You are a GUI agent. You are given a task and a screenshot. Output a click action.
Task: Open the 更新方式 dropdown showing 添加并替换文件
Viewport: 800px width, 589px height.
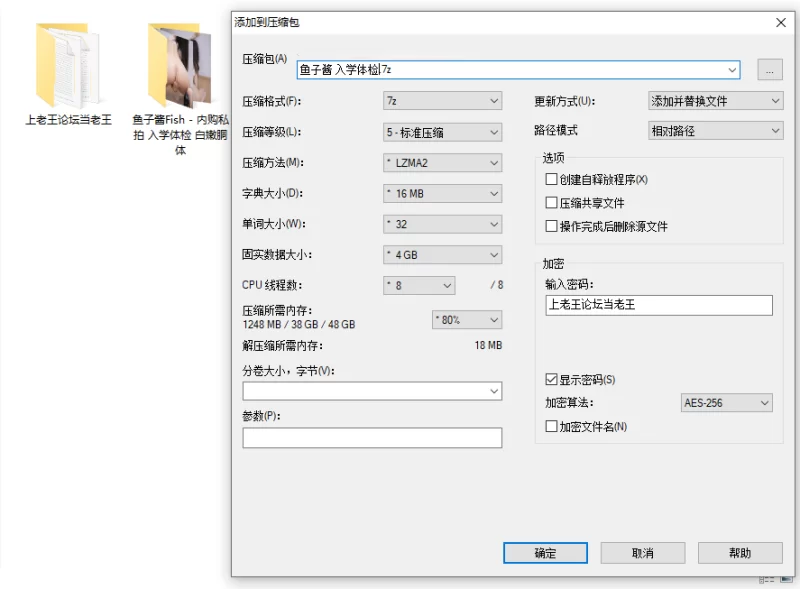(x=715, y=101)
